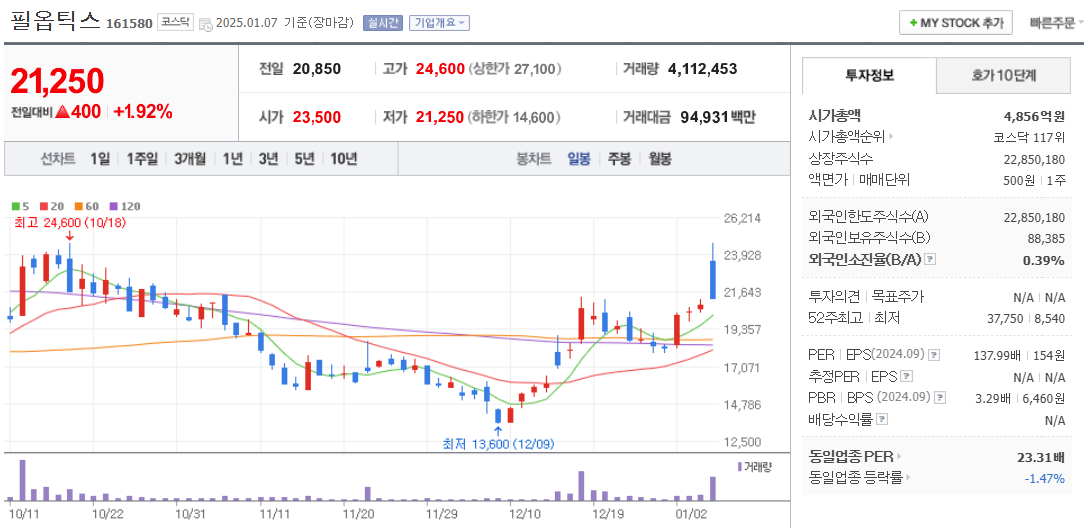Click the help icon next to PBR BPS (2024.09)
The height and width of the screenshot is (528, 1085).
940,398
